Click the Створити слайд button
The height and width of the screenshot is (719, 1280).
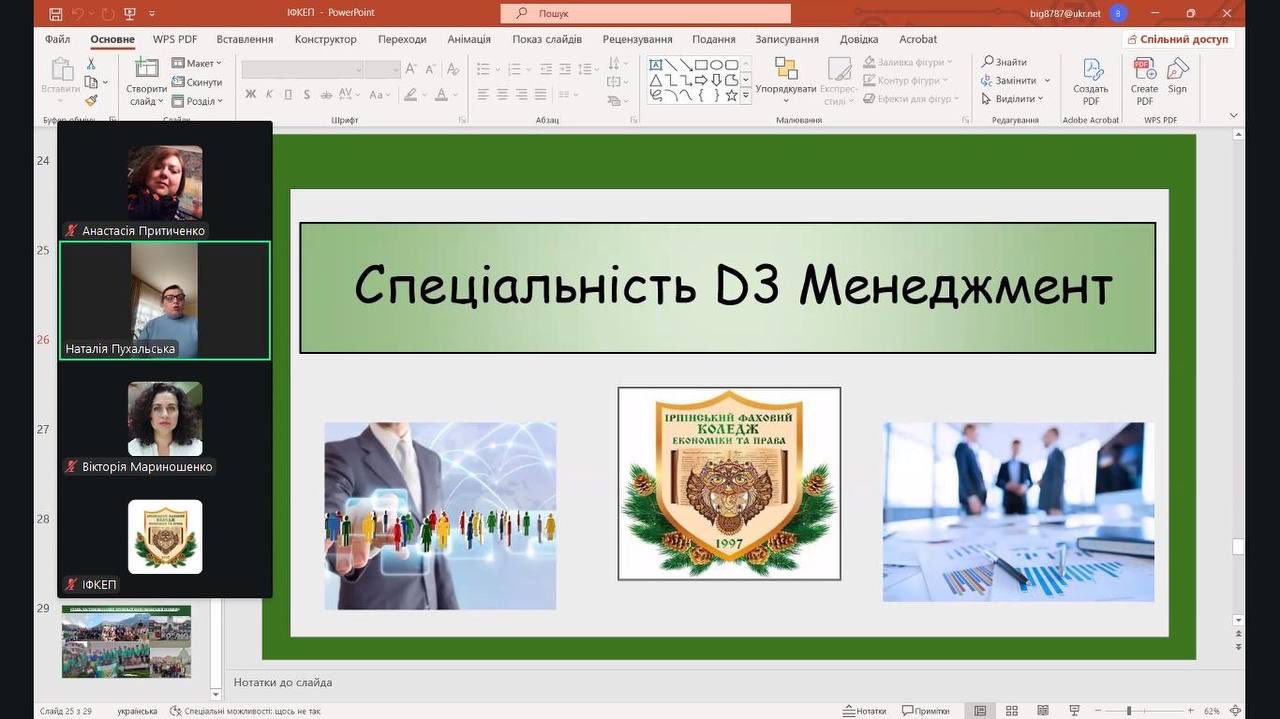click(146, 82)
